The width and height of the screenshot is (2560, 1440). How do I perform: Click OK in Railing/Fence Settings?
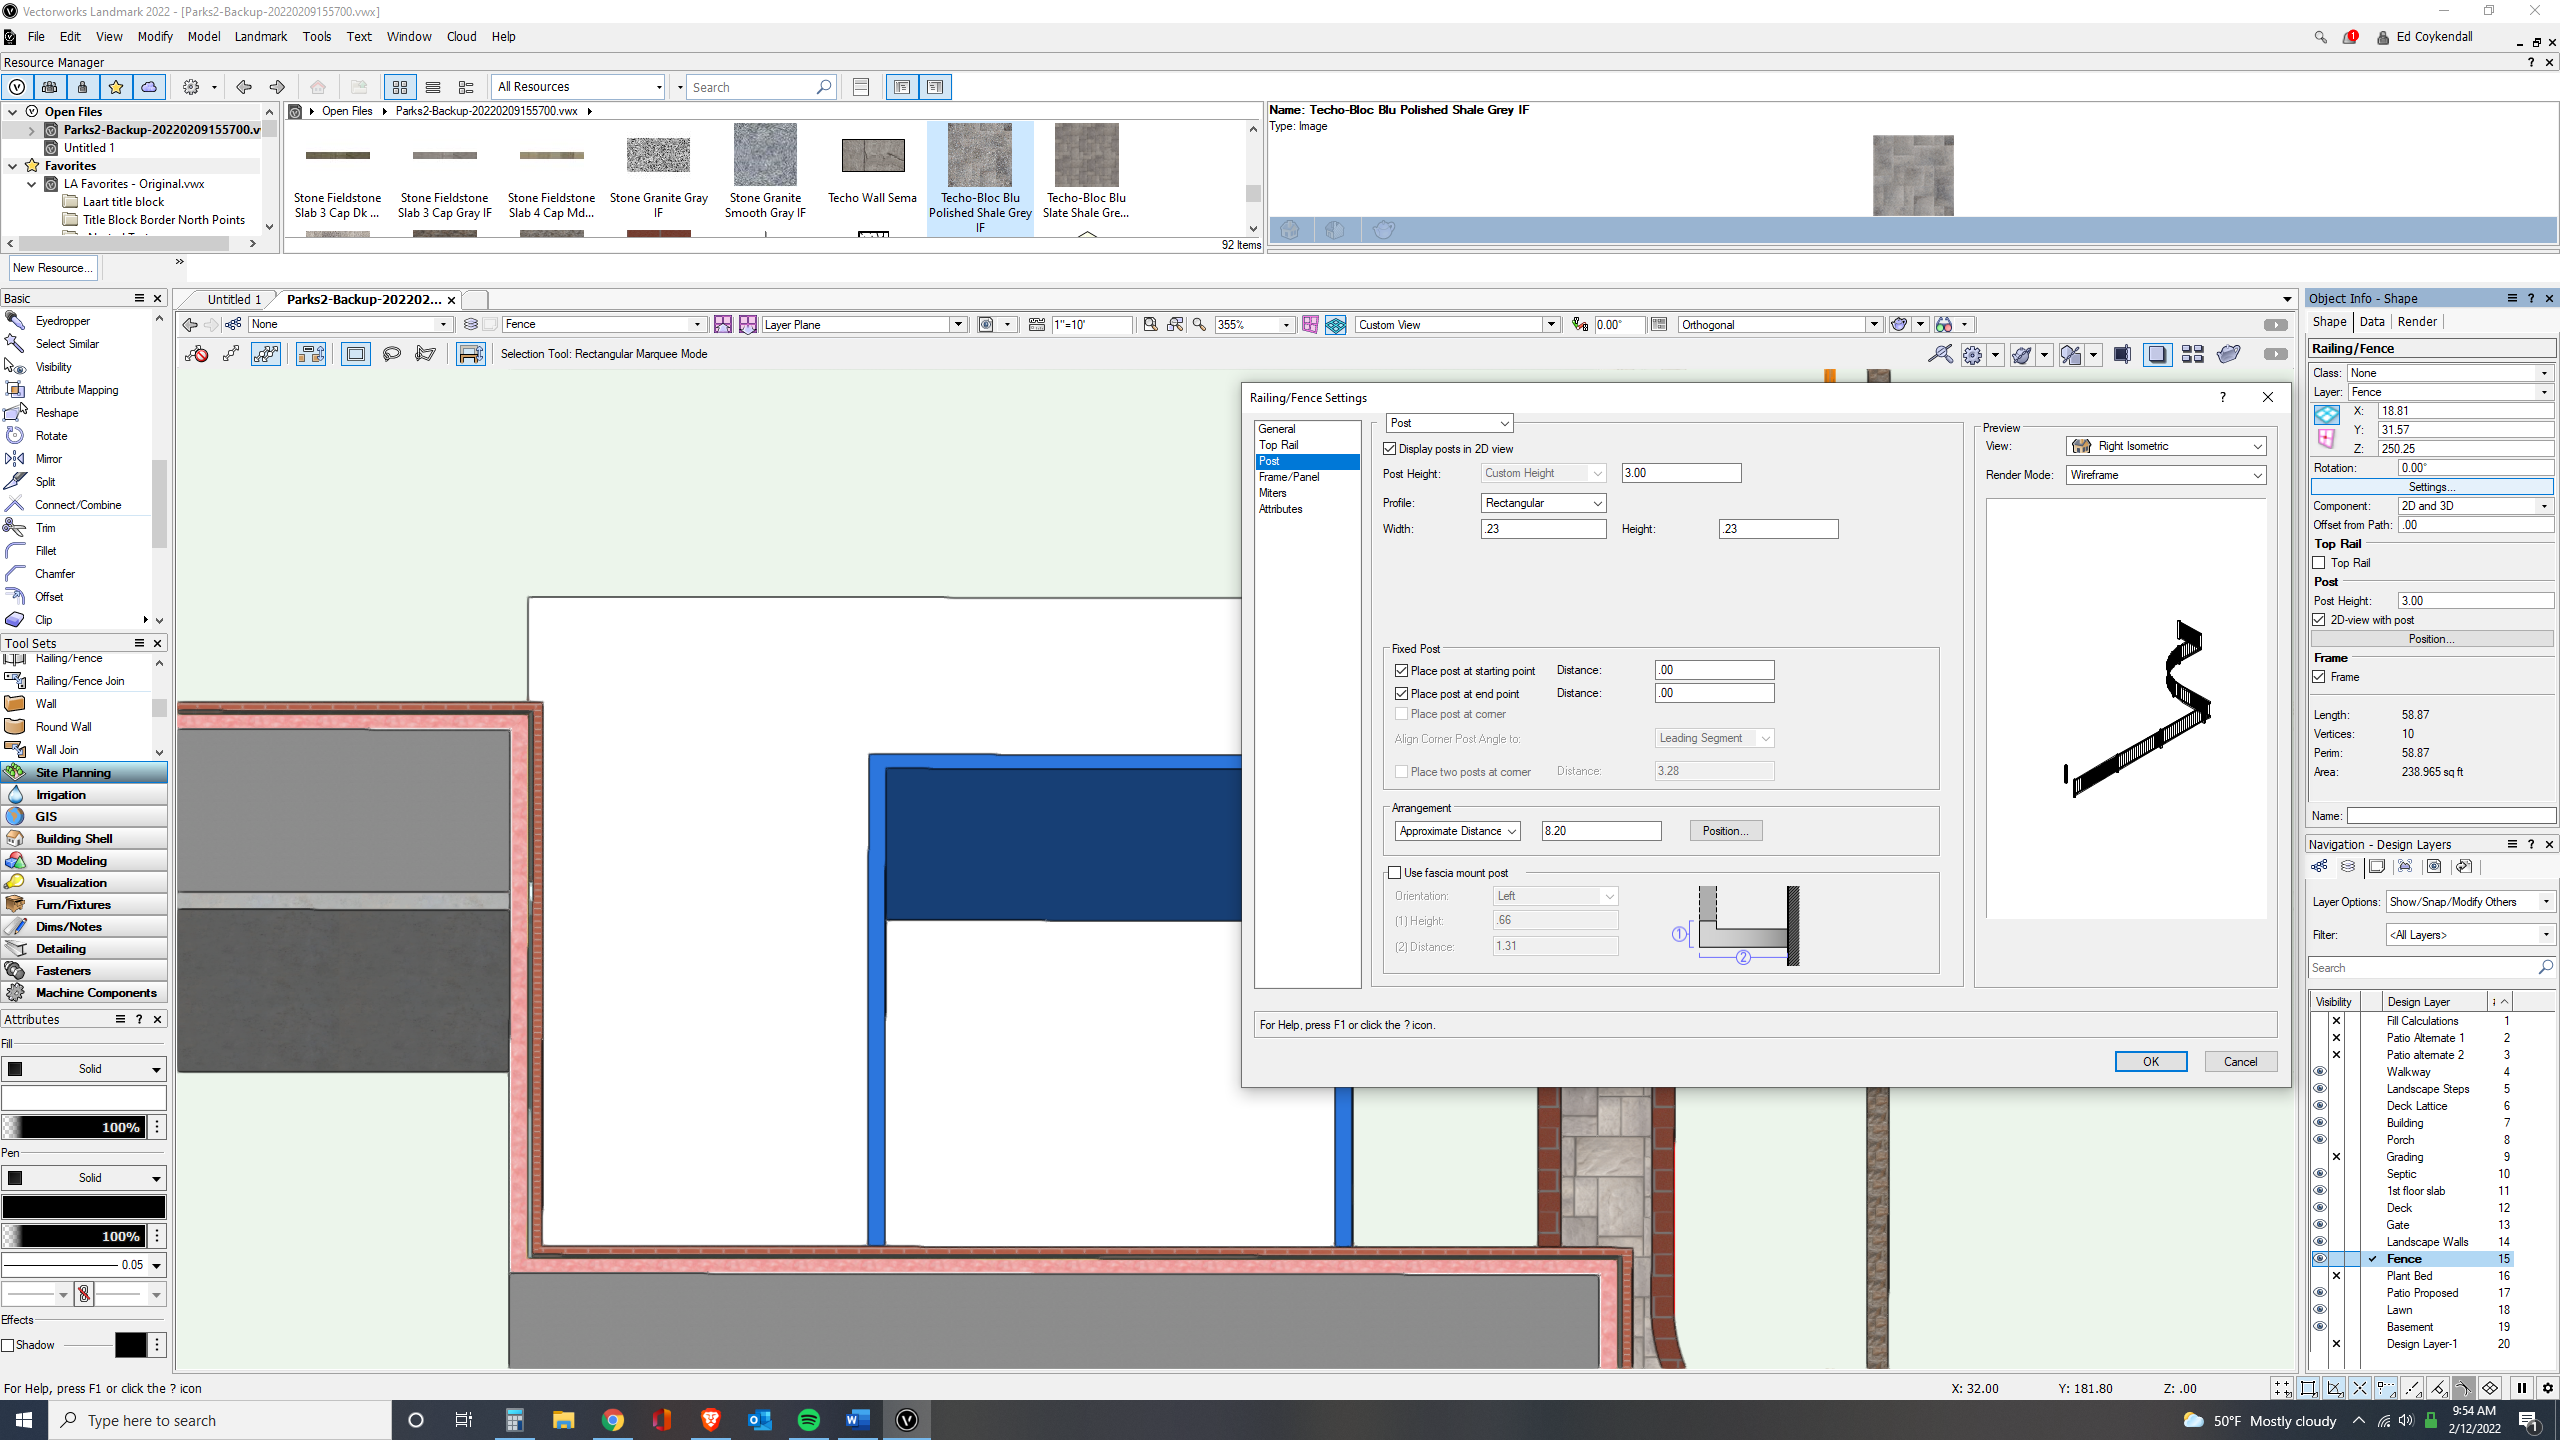click(2150, 1062)
